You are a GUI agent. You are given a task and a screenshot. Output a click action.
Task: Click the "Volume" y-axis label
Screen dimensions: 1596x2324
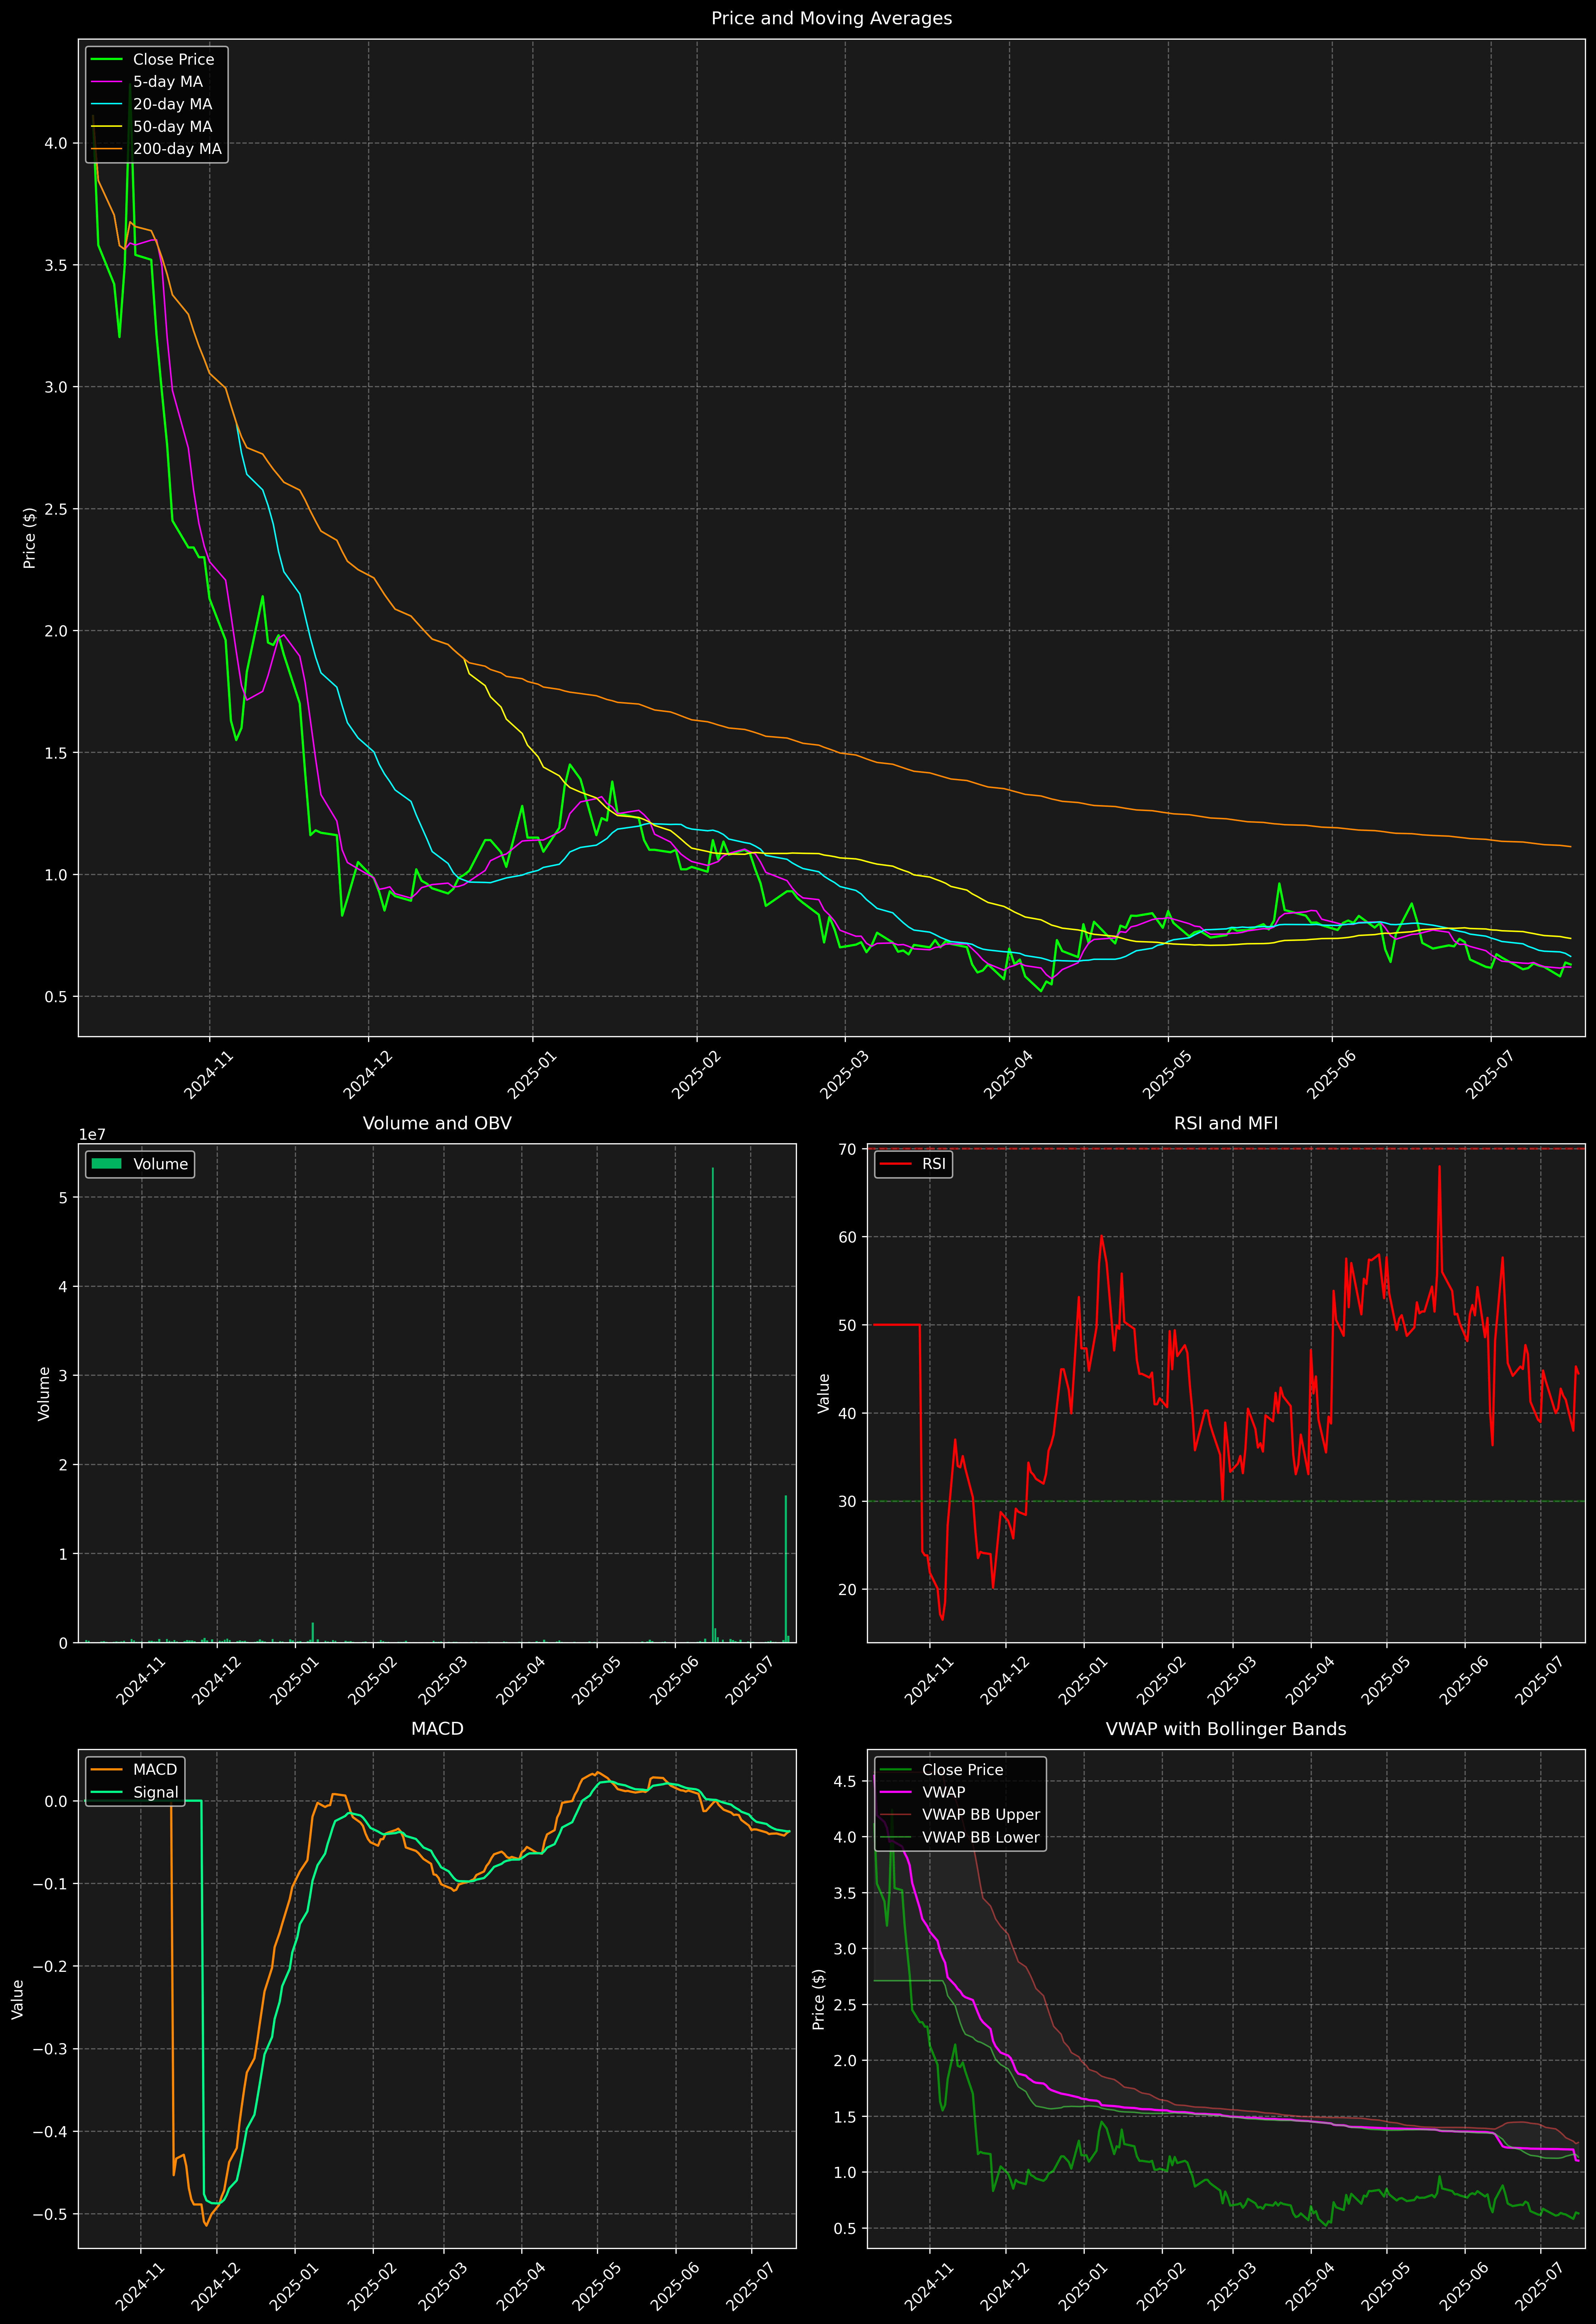[x=44, y=1393]
